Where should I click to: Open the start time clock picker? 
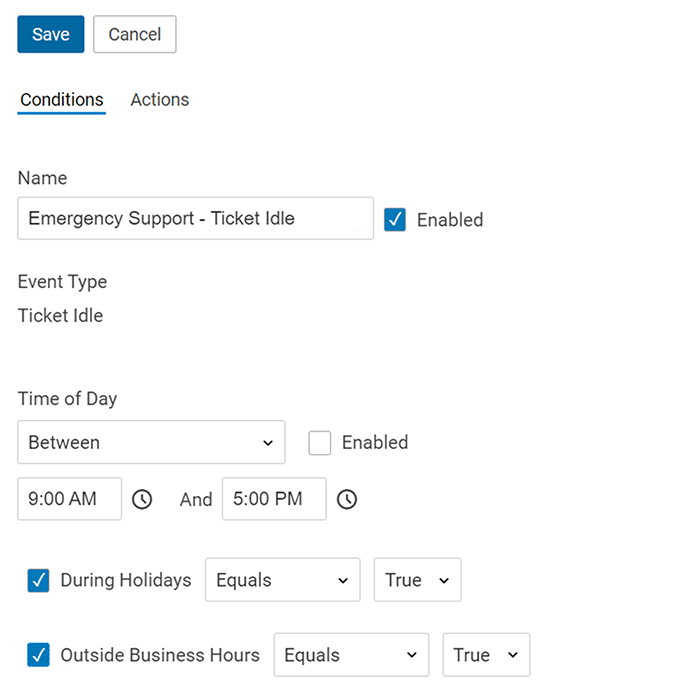click(x=142, y=499)
